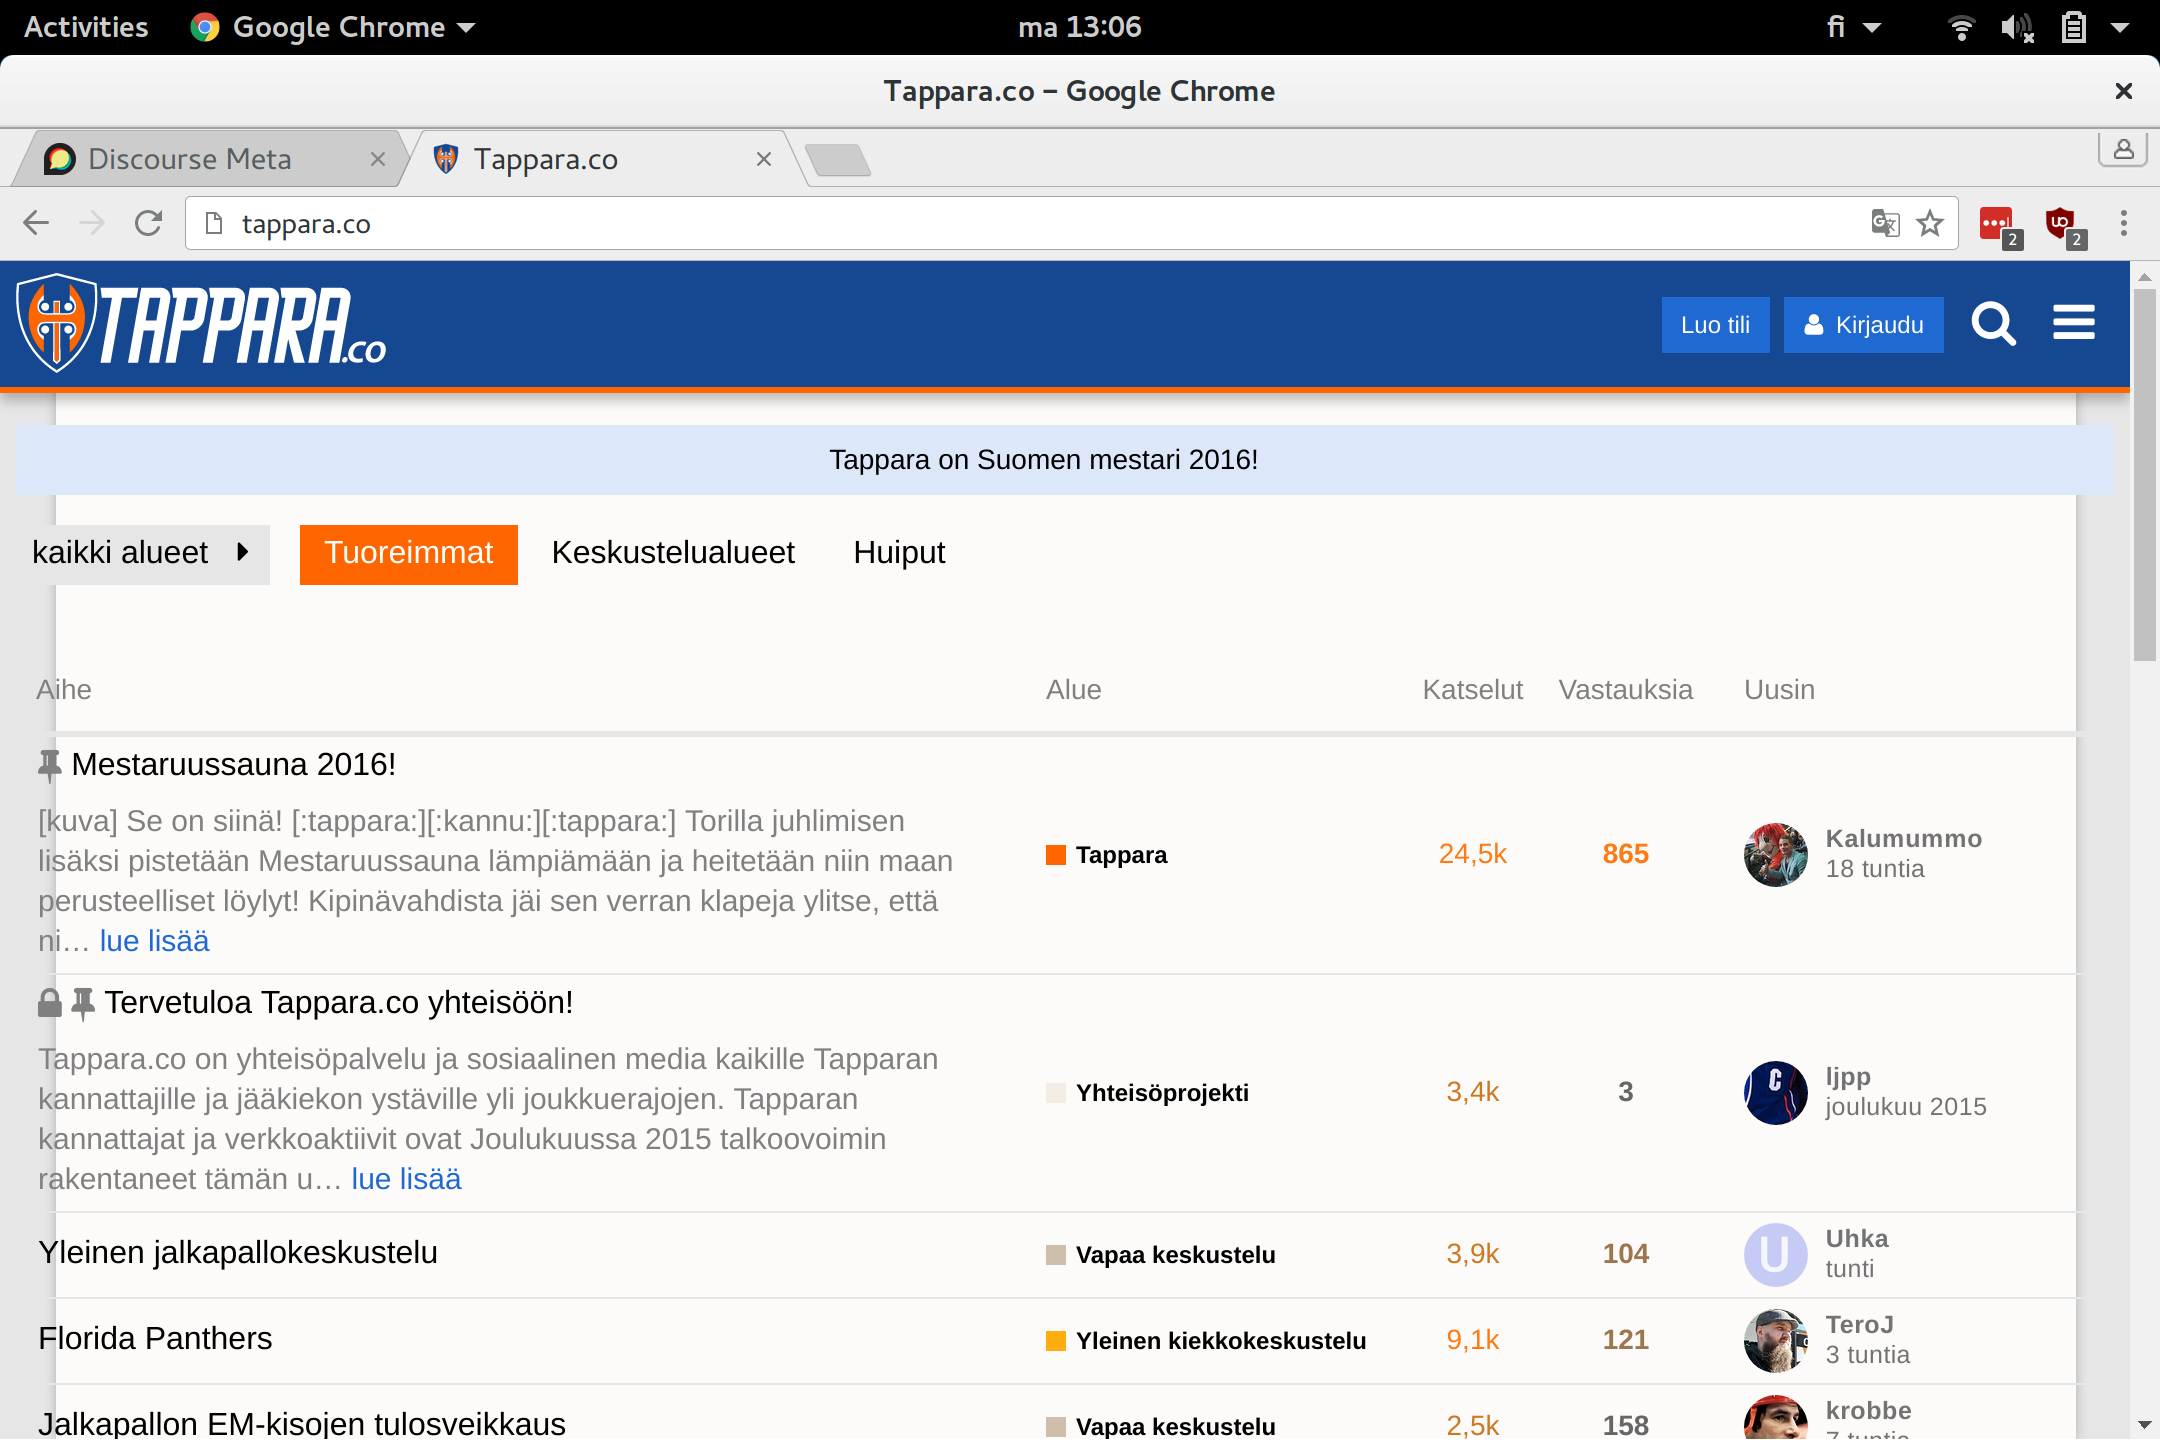Image resolution: width=2160 pixels, height=1440 pixels.
Task: Open the forum search magnifier icon
Action: pyautogui.click(x=1992, y=324)
